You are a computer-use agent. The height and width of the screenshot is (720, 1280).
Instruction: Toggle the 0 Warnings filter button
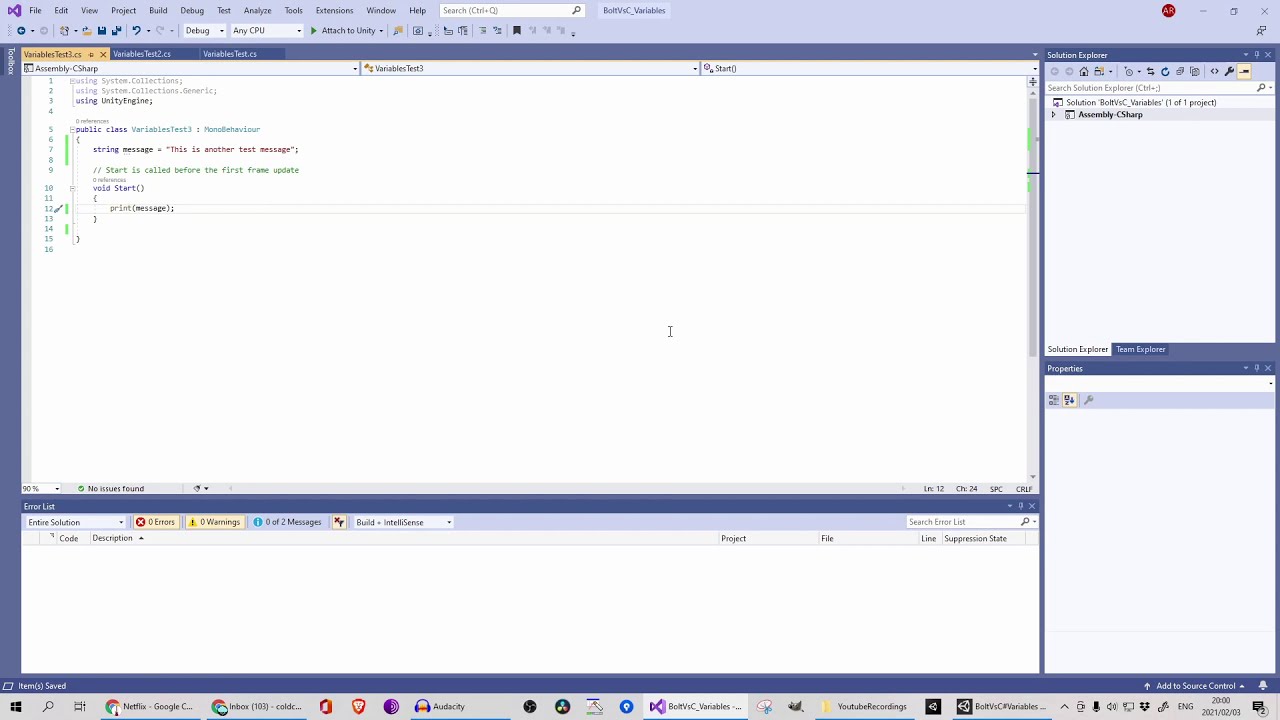pos(214,522)
